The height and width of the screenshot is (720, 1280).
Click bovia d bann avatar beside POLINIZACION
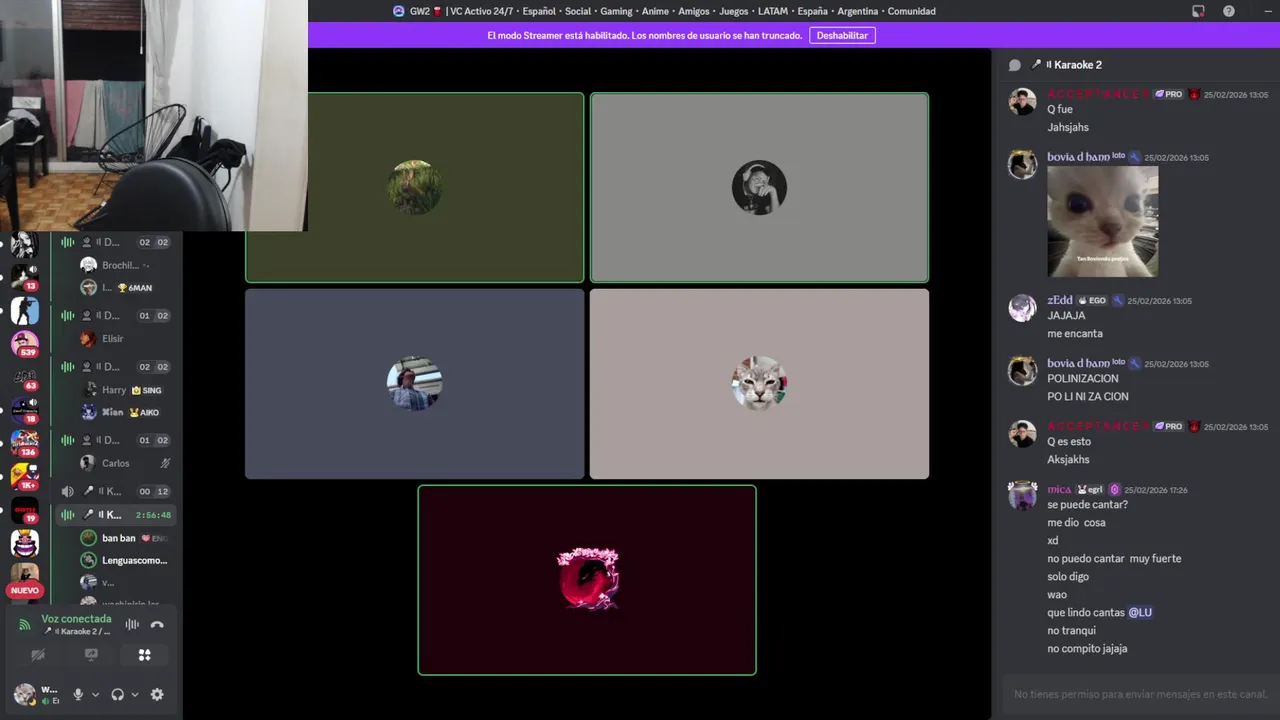[x=1022, y=371]
